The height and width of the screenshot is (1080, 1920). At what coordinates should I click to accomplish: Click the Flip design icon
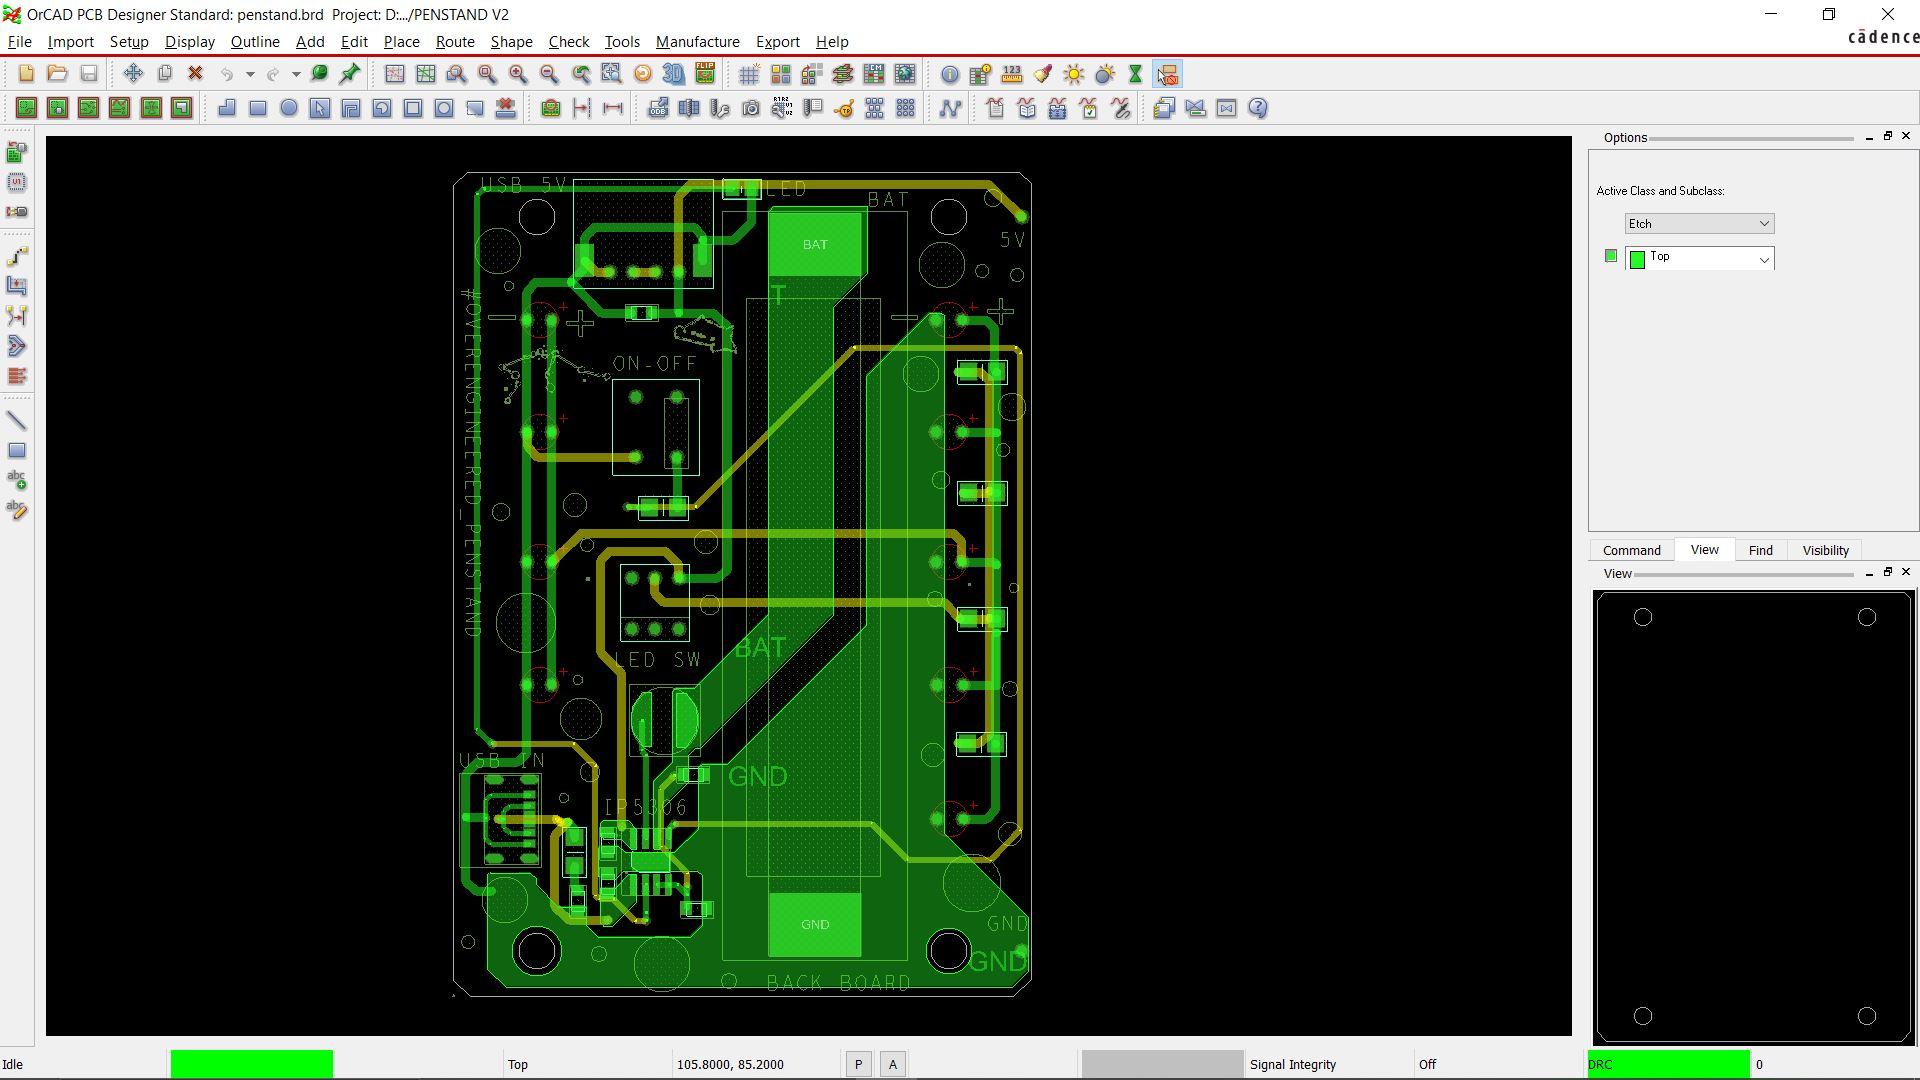[705, 74]
